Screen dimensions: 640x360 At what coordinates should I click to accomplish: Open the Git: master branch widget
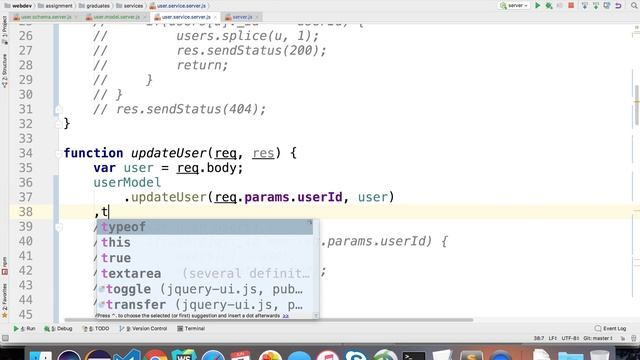coord(598,338)
